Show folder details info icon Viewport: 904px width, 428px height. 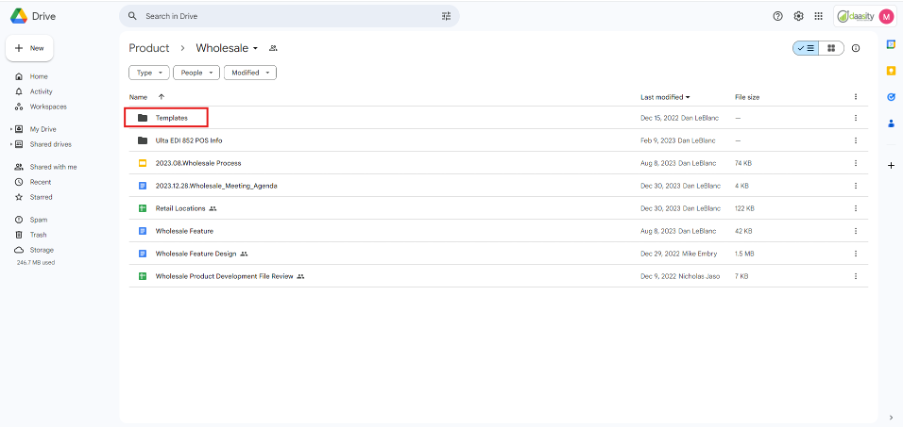point(856,48)
